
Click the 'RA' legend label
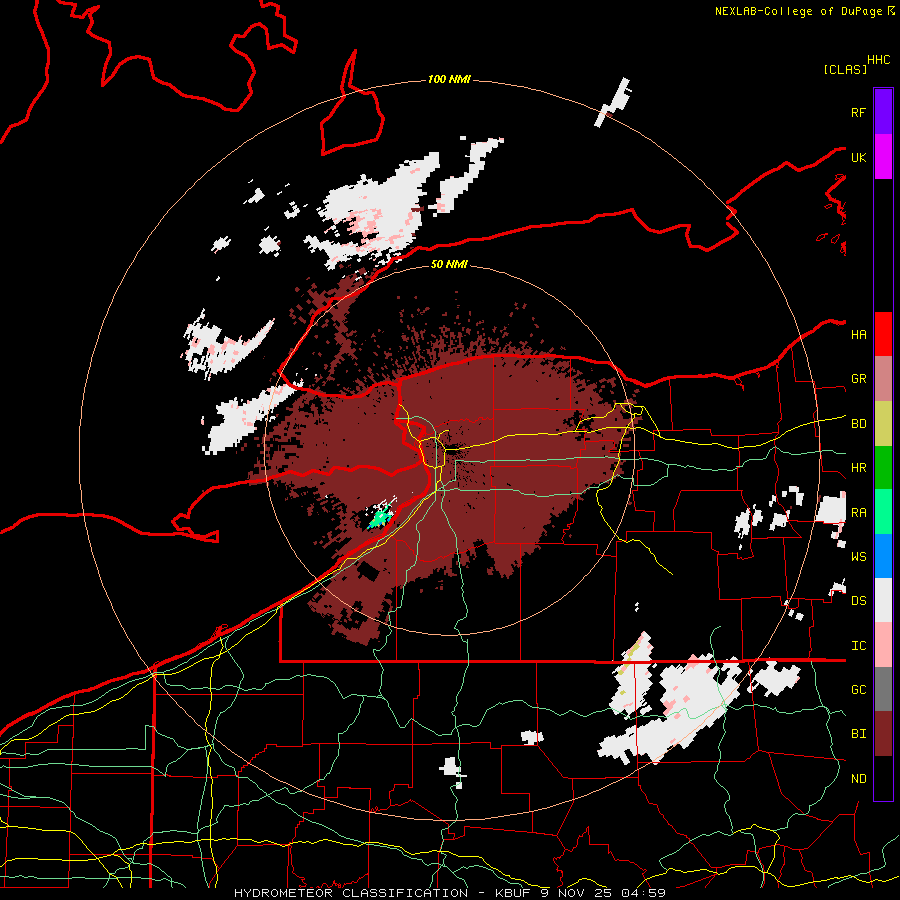858,512
